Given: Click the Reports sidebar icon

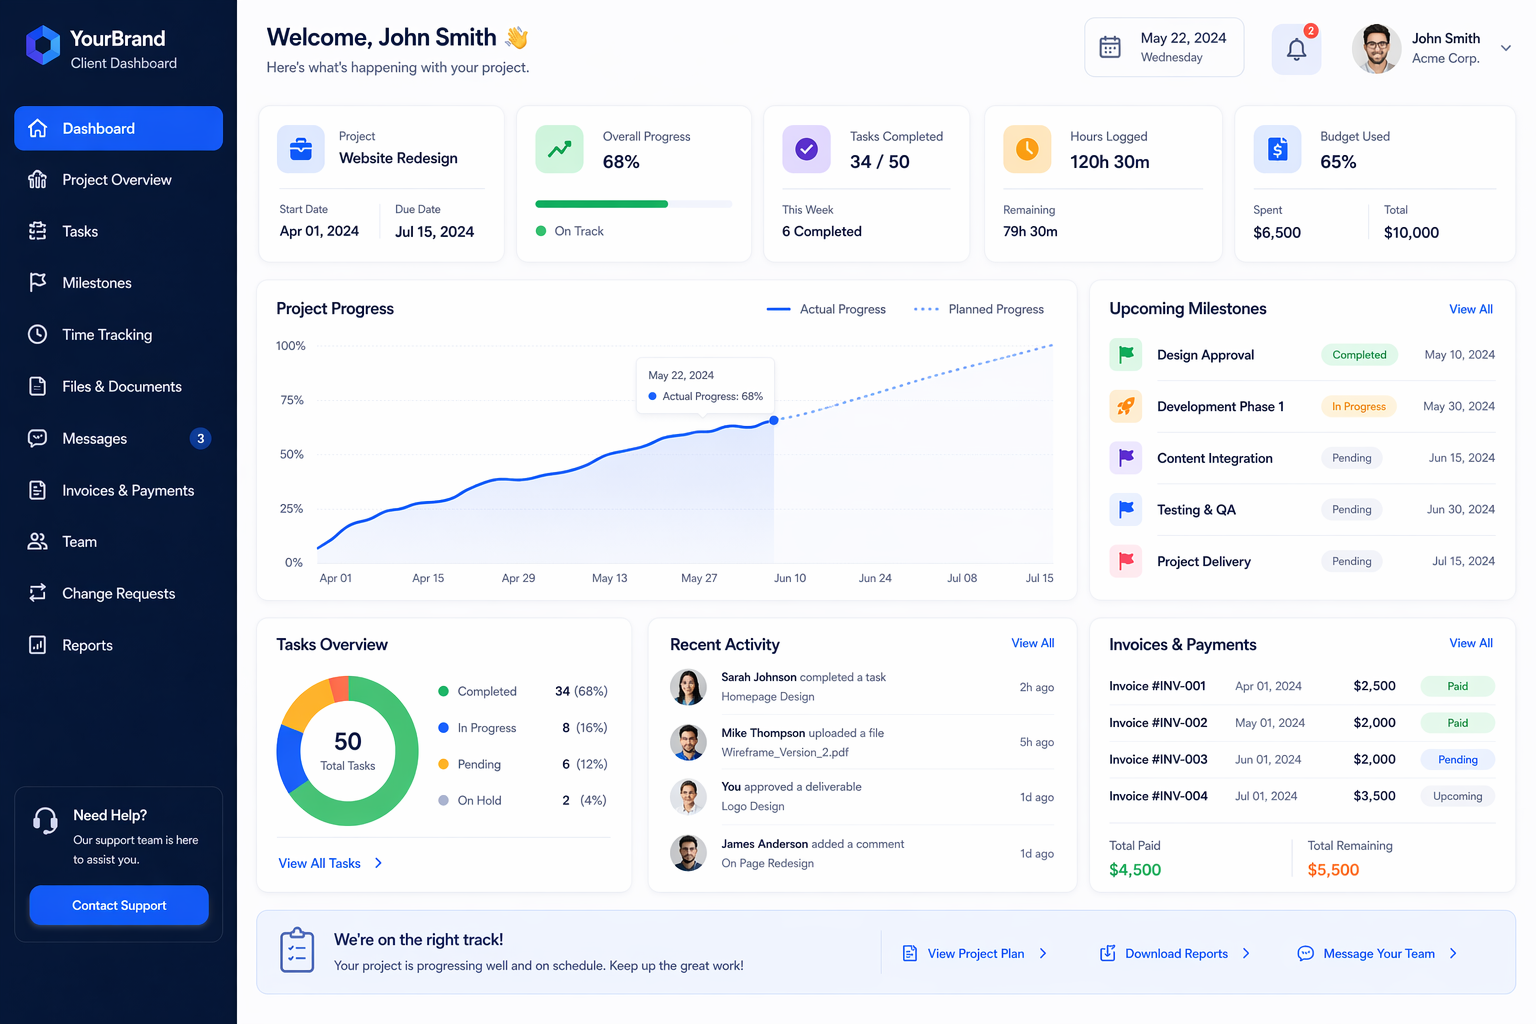Looking at the screenshot, I should click(x=37, y=645).
